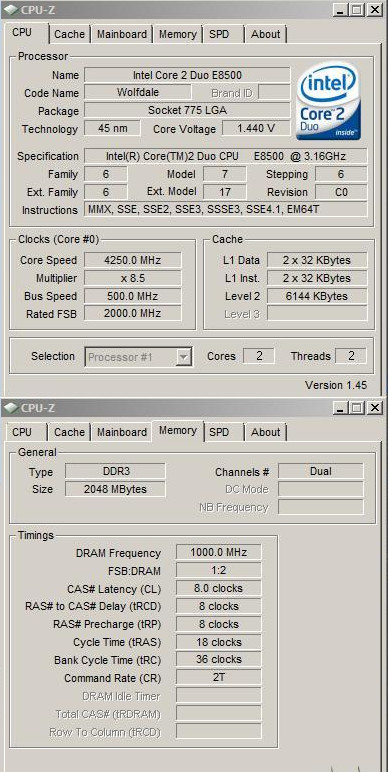Click the Command Rate value 2T
The width and height of the screenshot is (388, 772).
[219, 677]
